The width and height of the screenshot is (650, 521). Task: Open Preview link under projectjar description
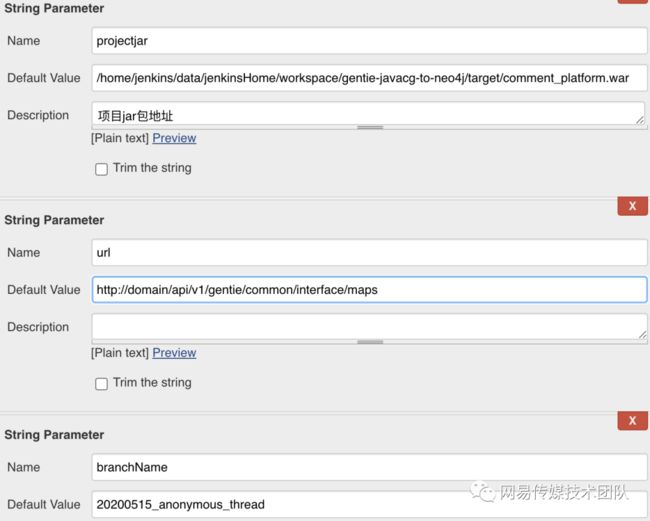pyautogui.click(x=174, y=138)
